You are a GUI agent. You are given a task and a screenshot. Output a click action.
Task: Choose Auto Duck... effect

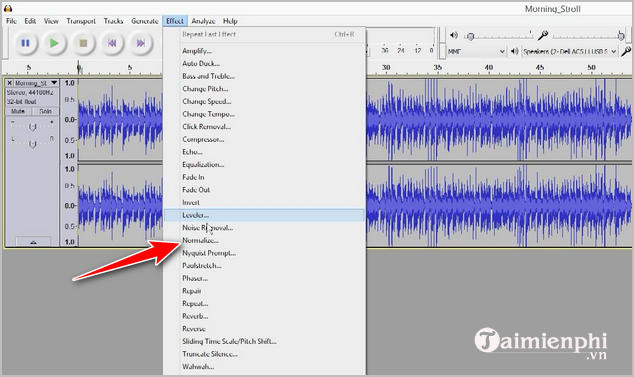[x=264, y=64]
